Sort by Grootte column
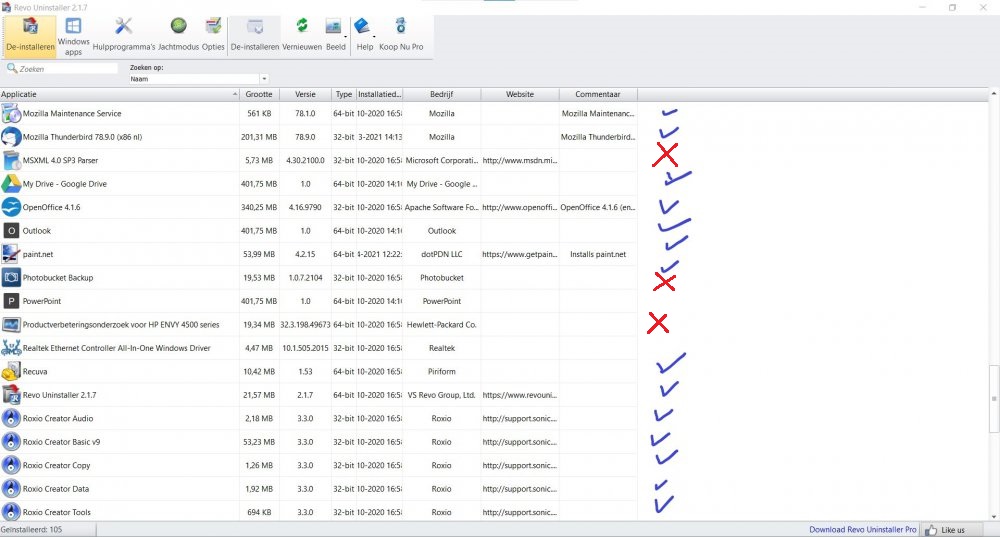The height and width of the screenshot is (537, 1000). 259,94
